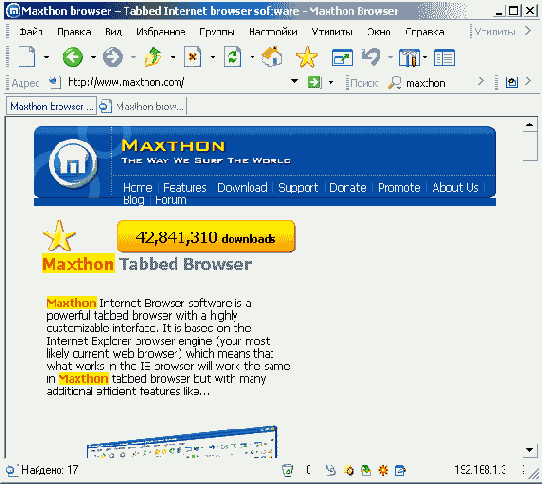
Task: Click the page scrollbar up arrow
Action: (x=529, y=125)
